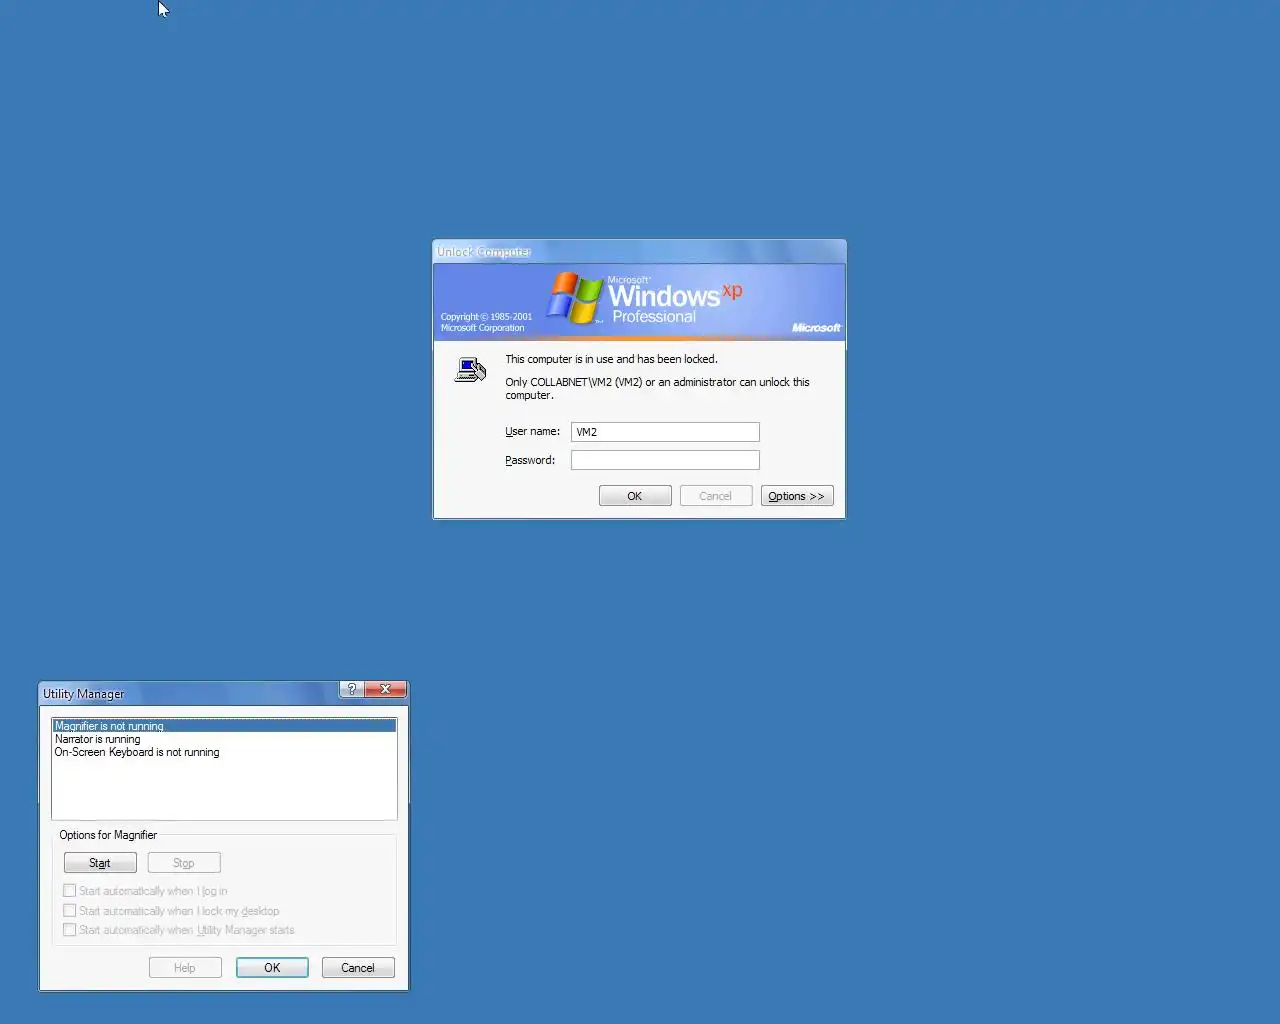Confirm Utility Manager with OK

click(x=272, y=968)
